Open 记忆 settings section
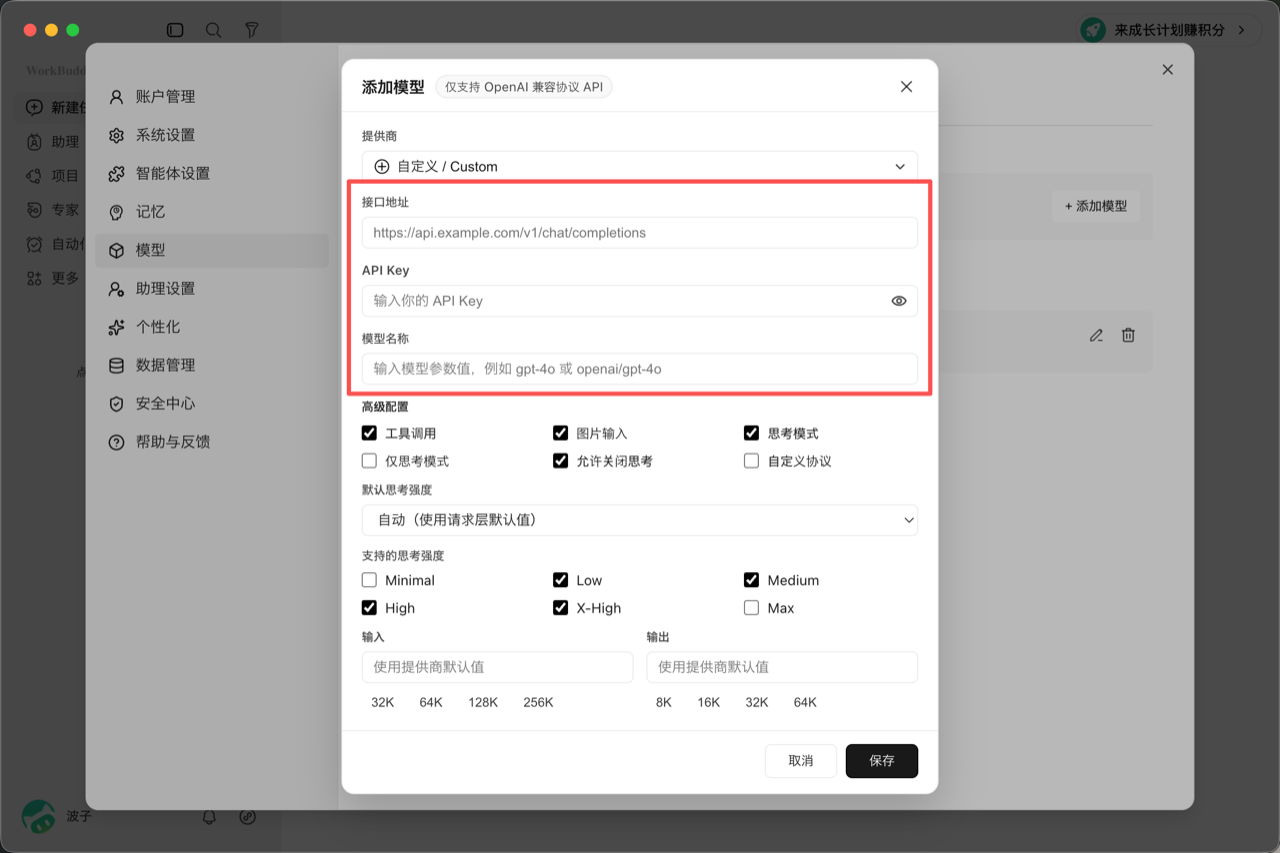 [211, 212]
